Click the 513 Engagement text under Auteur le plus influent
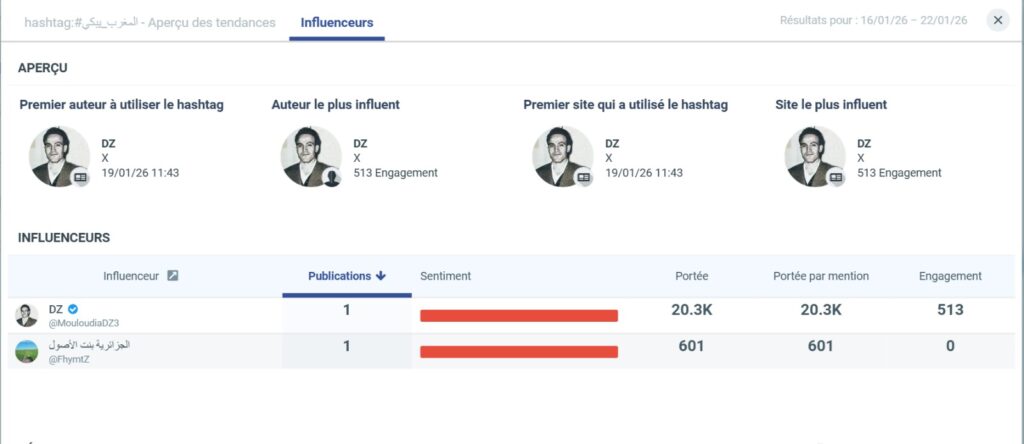The image size is (1024, 444). point(396,173)
